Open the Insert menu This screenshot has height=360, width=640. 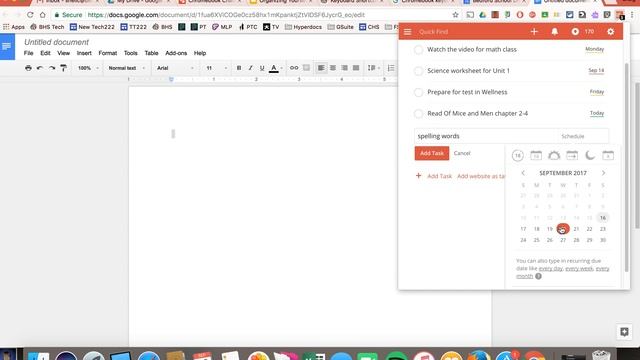pos(84,53)
